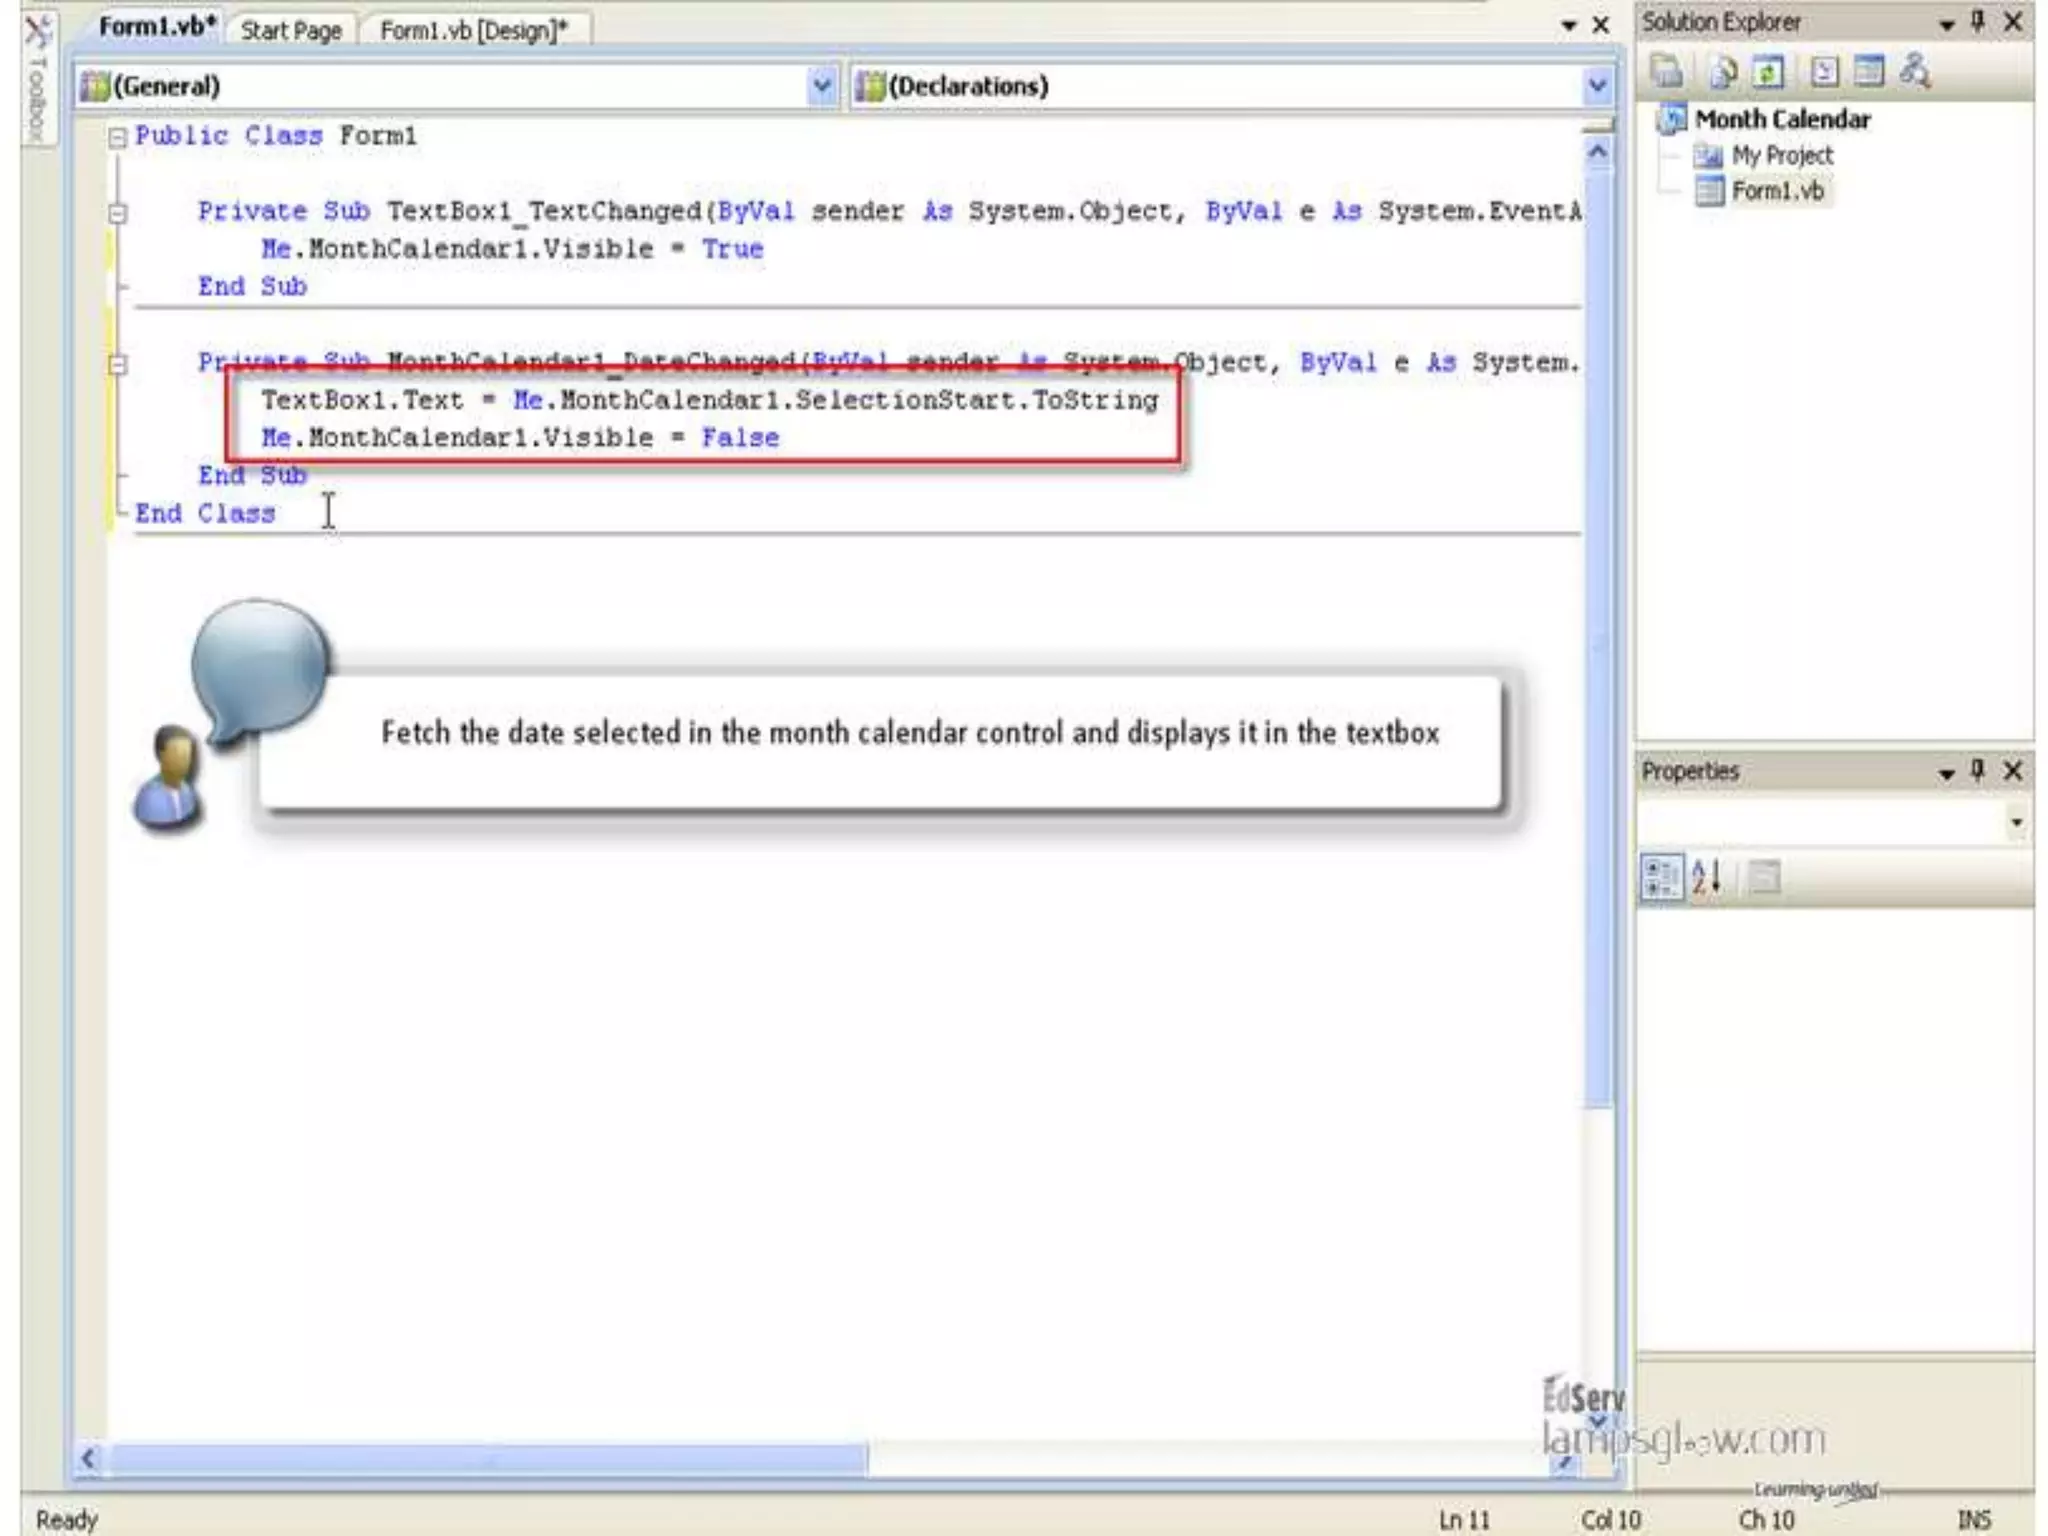Close the Properties panel

tap(2014, 770)
